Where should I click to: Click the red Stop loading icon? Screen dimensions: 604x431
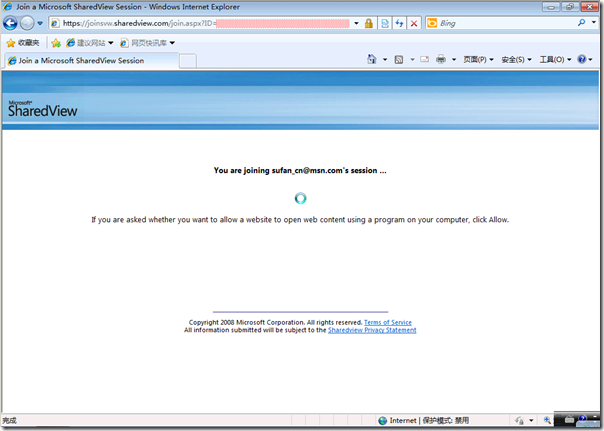[414, 23]
